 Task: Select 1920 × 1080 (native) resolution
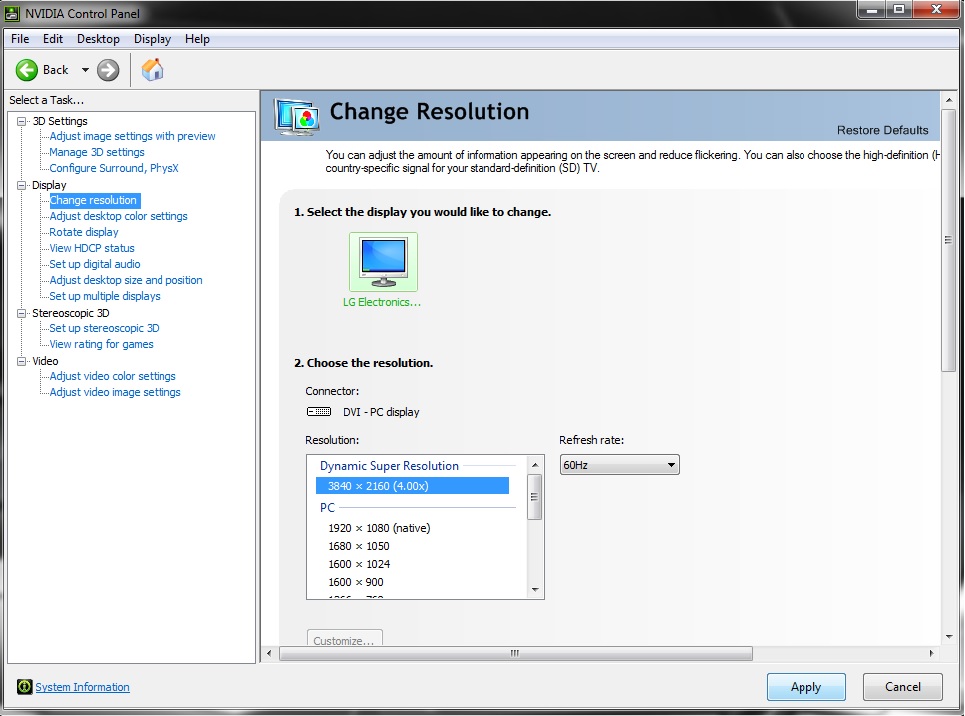click(x=379, y=528)
